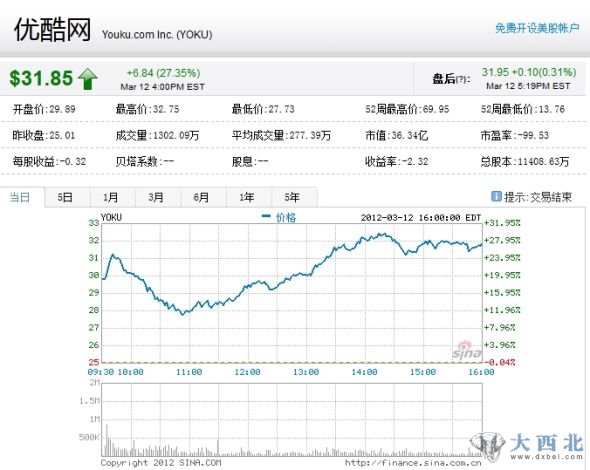The width and height of the screenshot is (590, 470).
Task: Click the 价格 legend entry on the chart
Action: (x=279, y=217)
